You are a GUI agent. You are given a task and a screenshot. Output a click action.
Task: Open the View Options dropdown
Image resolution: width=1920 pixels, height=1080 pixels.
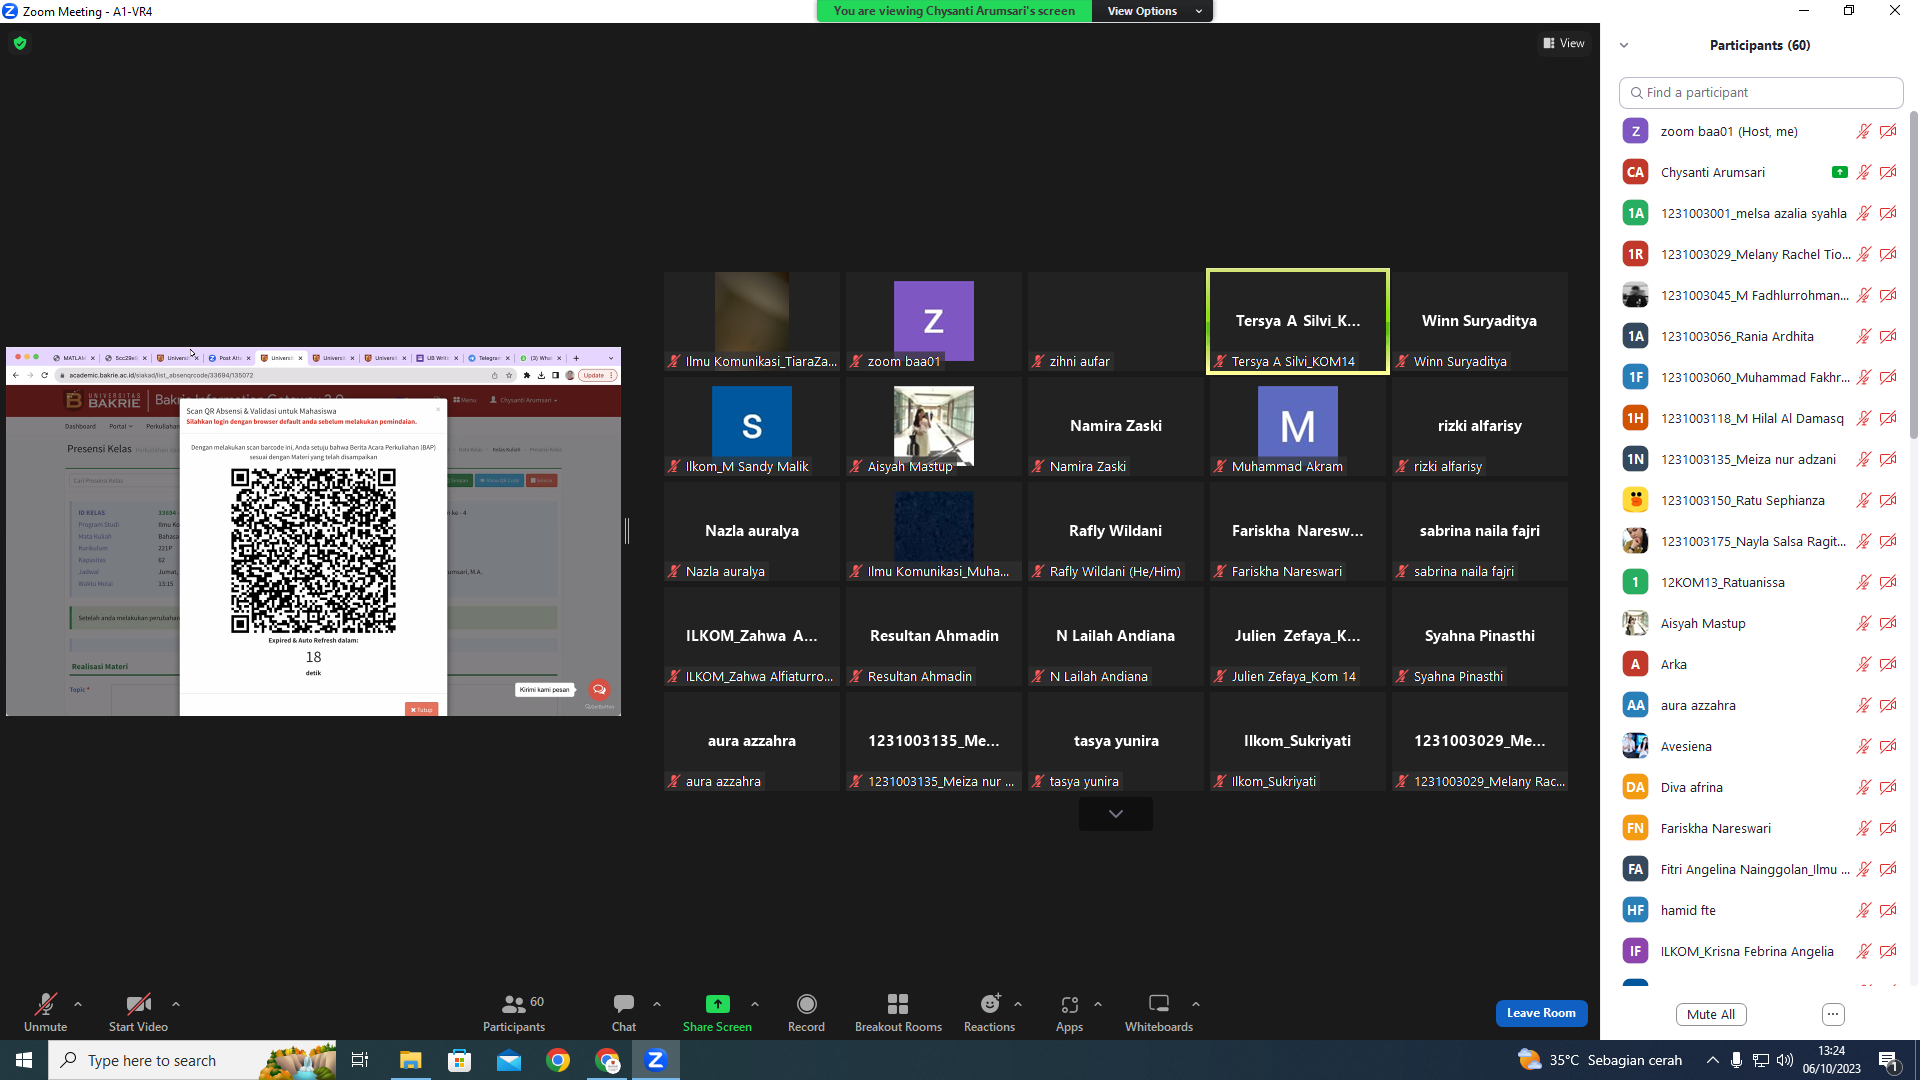pos(1153,11)
